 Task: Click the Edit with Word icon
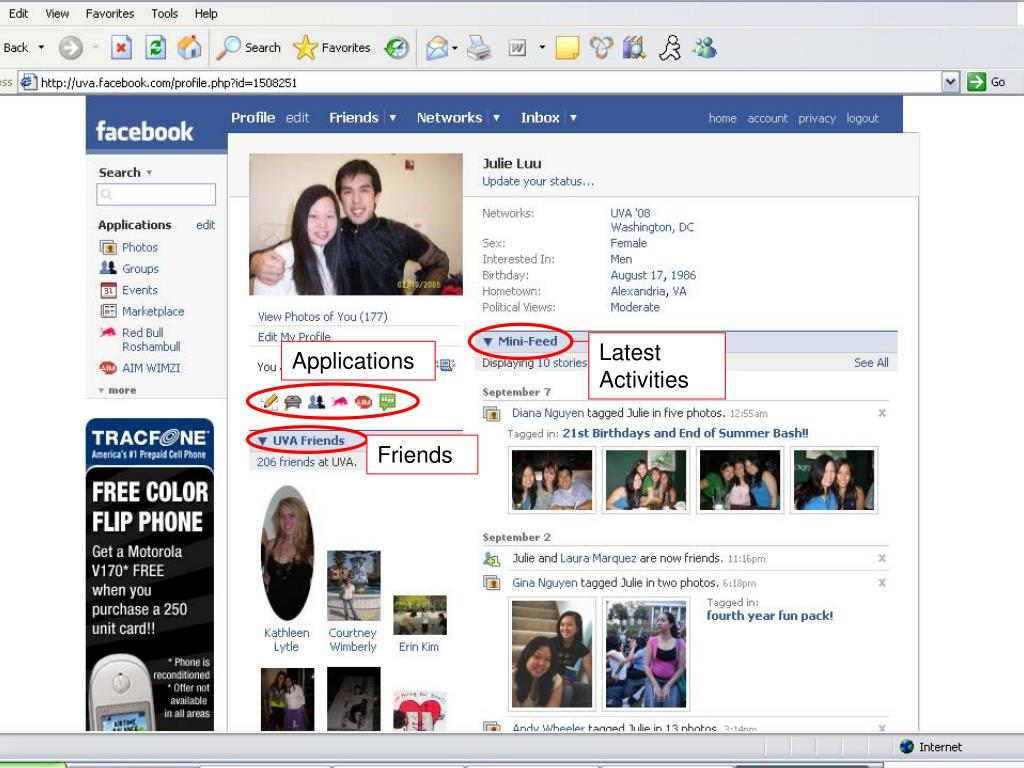(x=517, y=48)
